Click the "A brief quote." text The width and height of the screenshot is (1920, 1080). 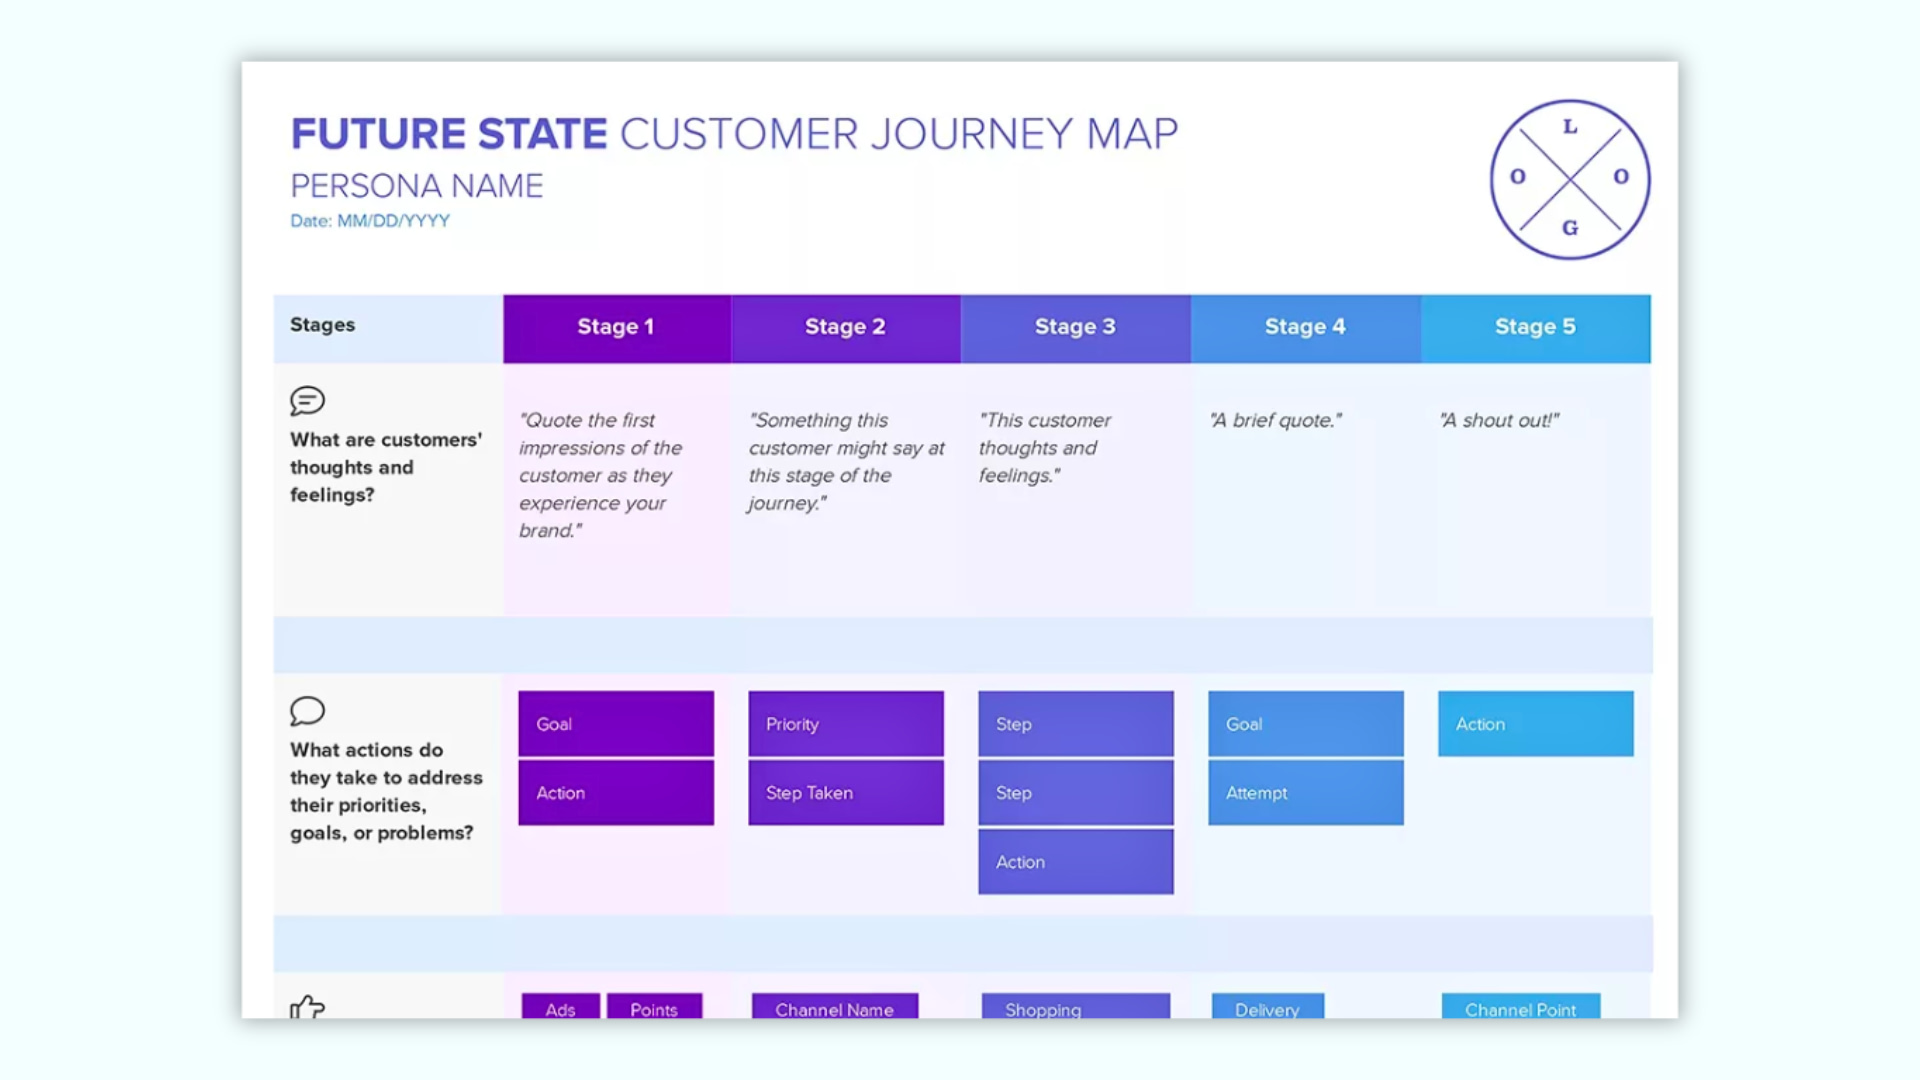pyautogui.click(x=1276, y=420)
